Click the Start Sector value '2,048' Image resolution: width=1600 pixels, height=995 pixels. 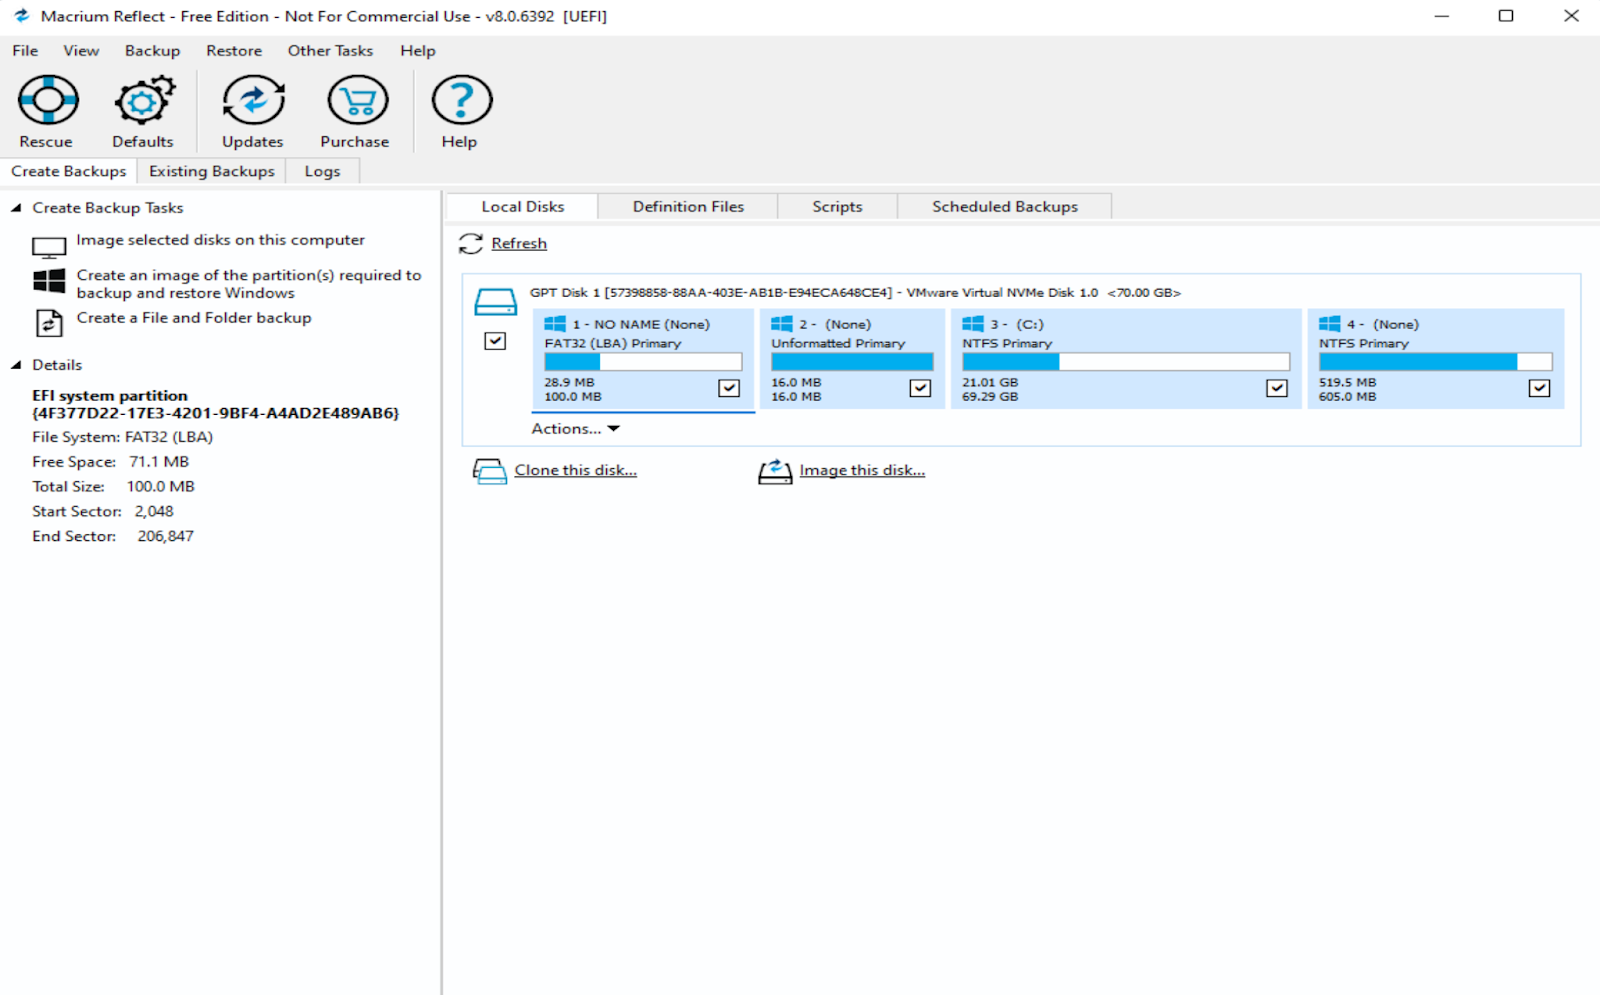click(x=154, y=511)
